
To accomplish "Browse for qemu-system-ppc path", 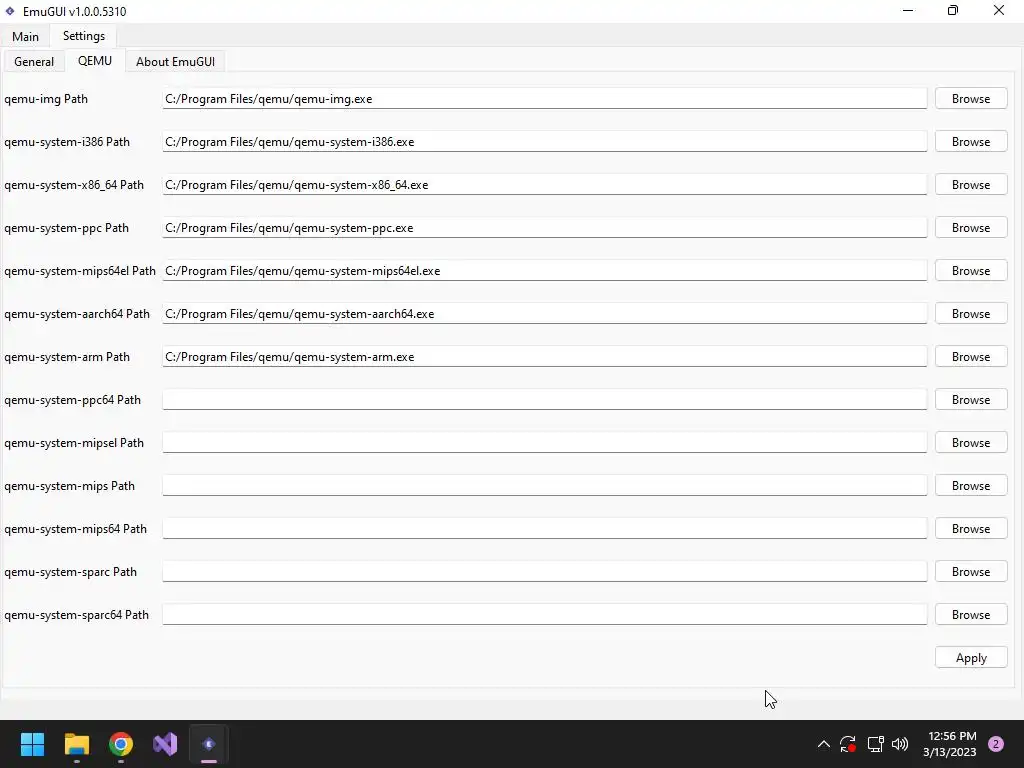I will (970, 228).
